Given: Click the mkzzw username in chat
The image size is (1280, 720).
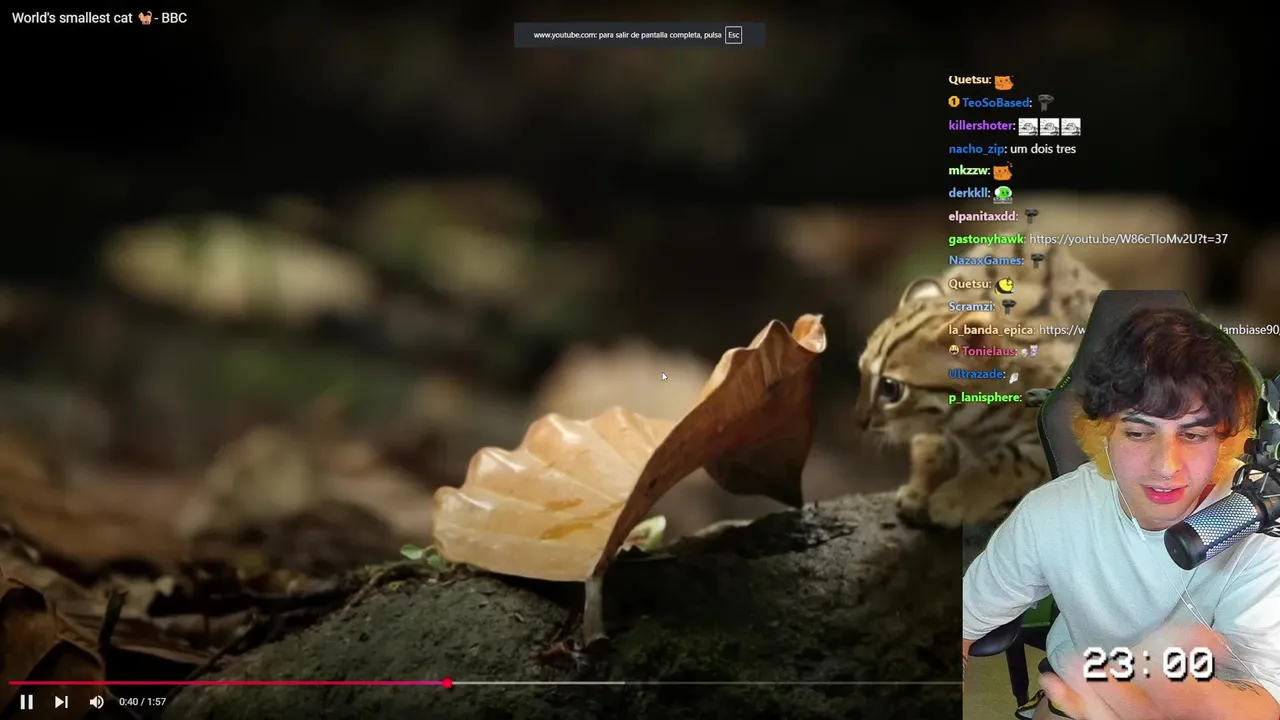Looking at the screenshot, I should point(968,171).
